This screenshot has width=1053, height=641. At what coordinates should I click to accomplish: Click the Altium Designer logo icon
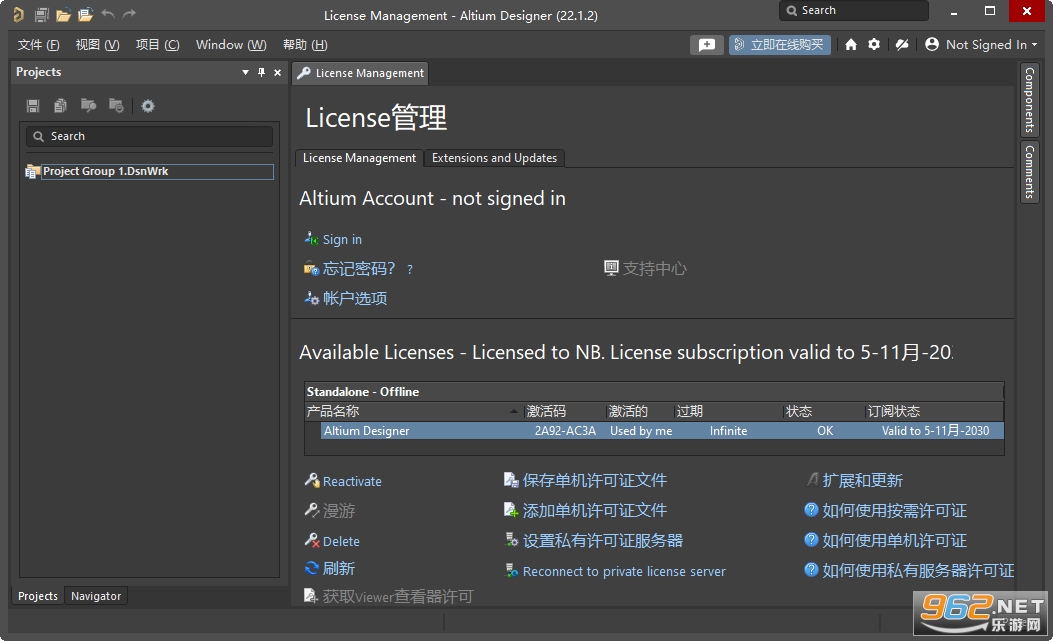[18, 14]
